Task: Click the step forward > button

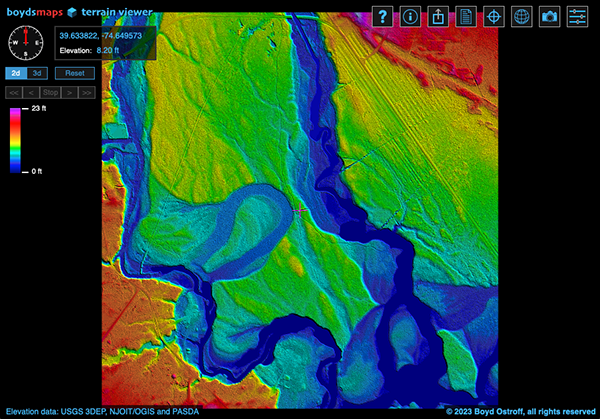Action: point(71,92)
